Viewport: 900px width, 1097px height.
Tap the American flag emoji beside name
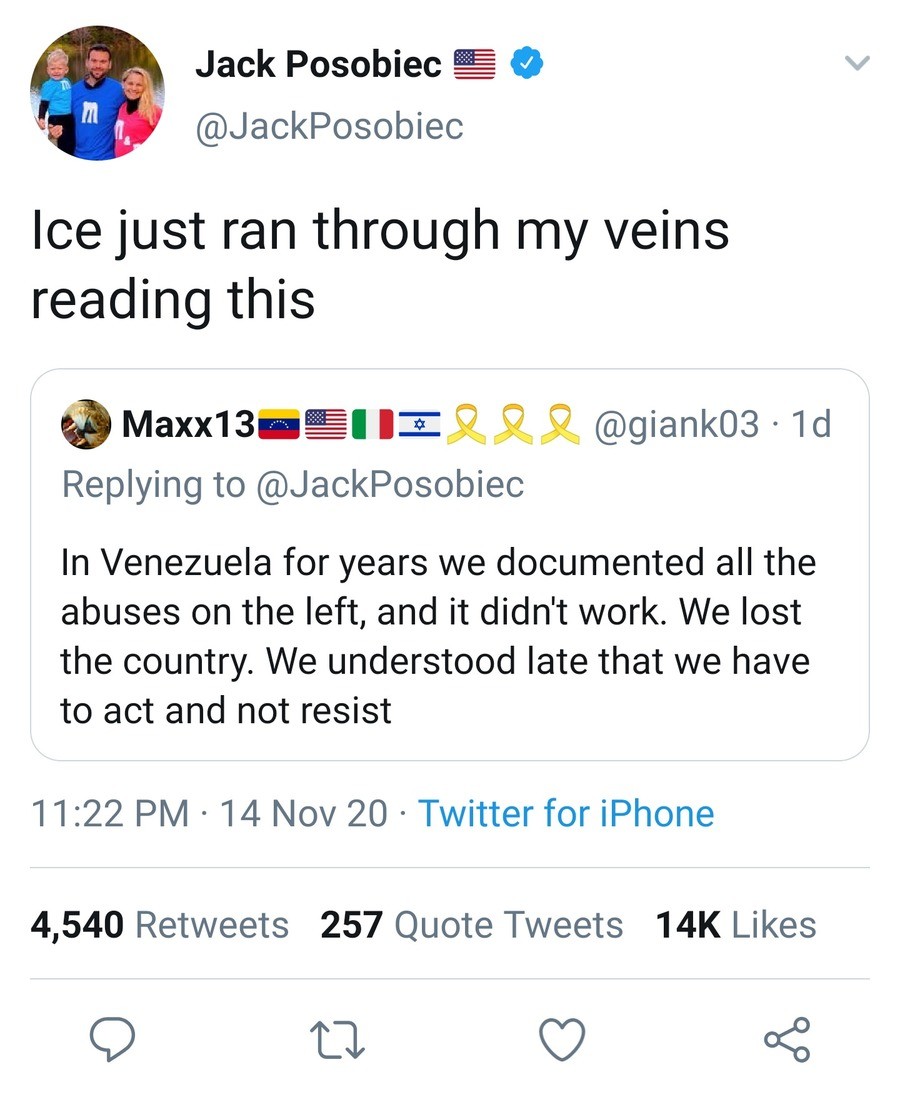(475, 65)
